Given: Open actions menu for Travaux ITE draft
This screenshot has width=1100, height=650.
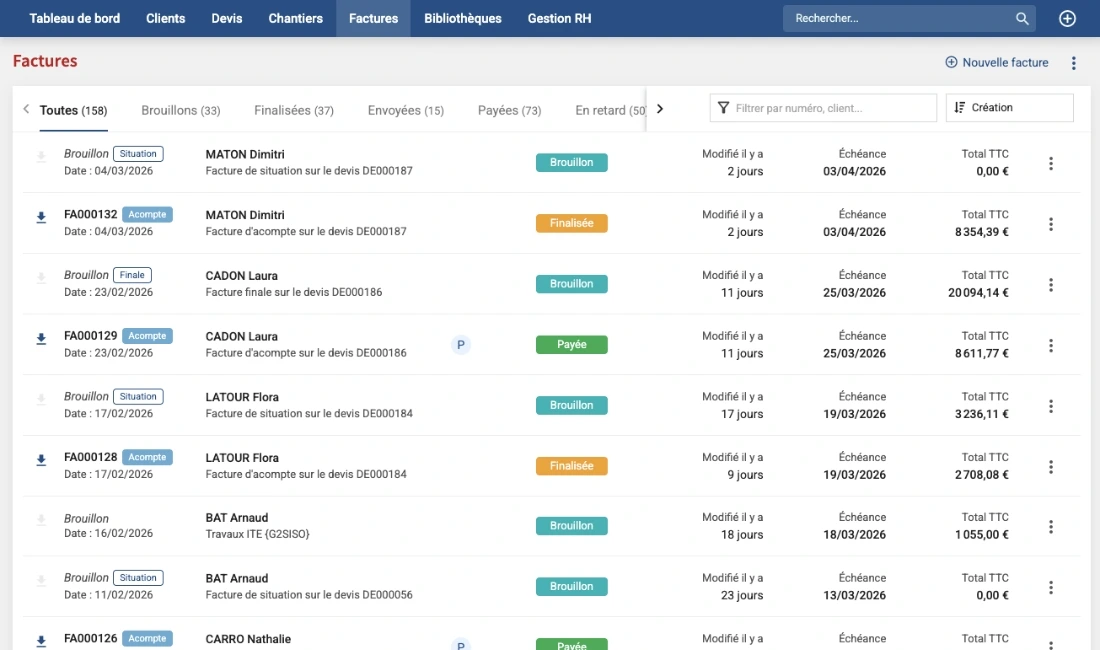Looking at the screenshot, I should [1050, 527].
